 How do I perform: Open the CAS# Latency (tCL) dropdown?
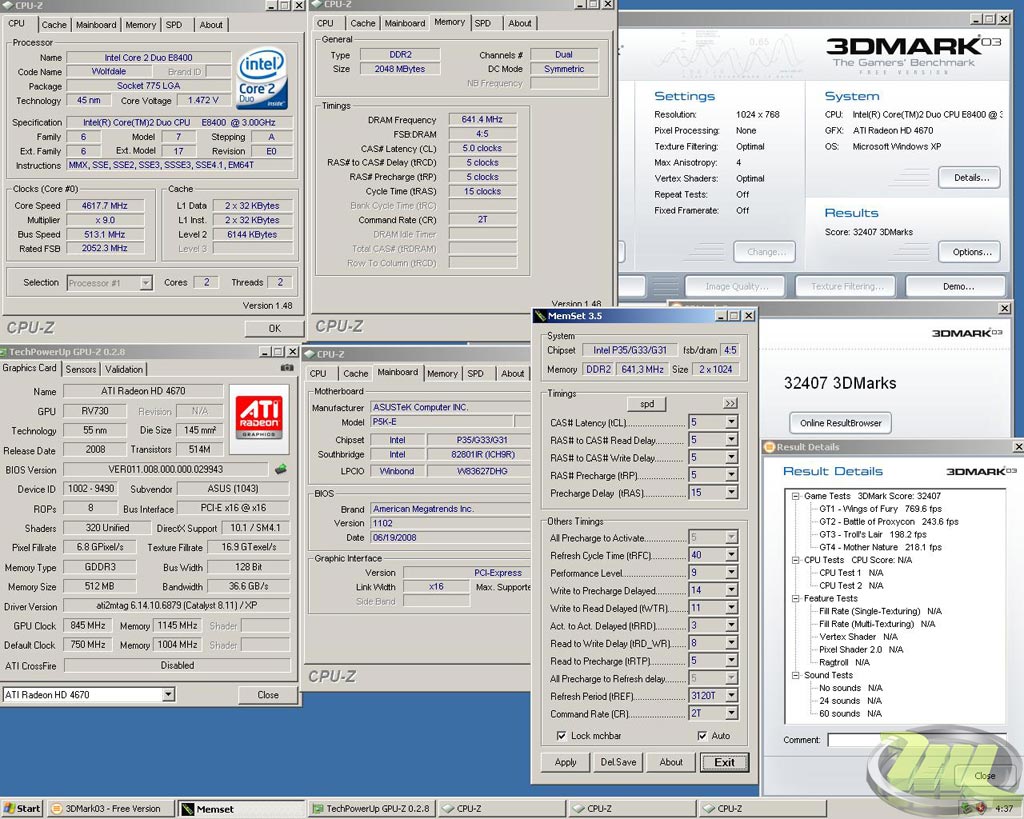[x=731, y=422]
